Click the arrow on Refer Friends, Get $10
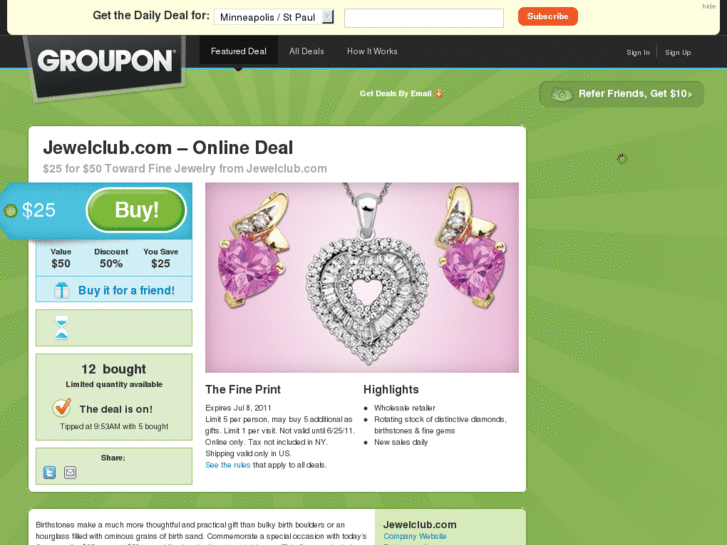The height and width of the screenshot is (545, 727). tap(690, 95)
